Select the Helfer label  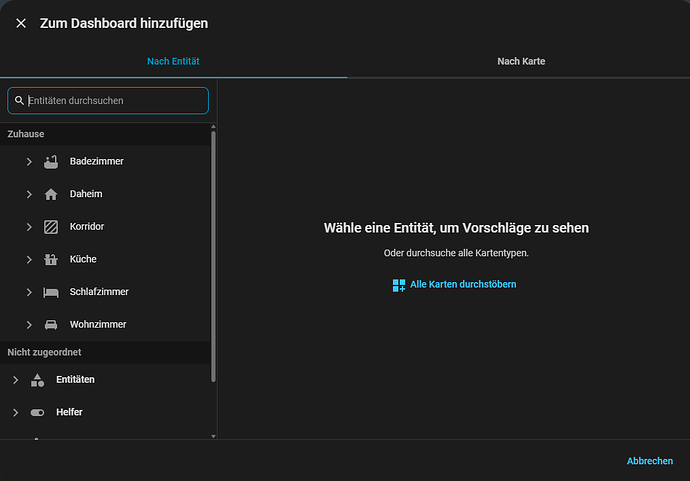click(x=69, y=412)
